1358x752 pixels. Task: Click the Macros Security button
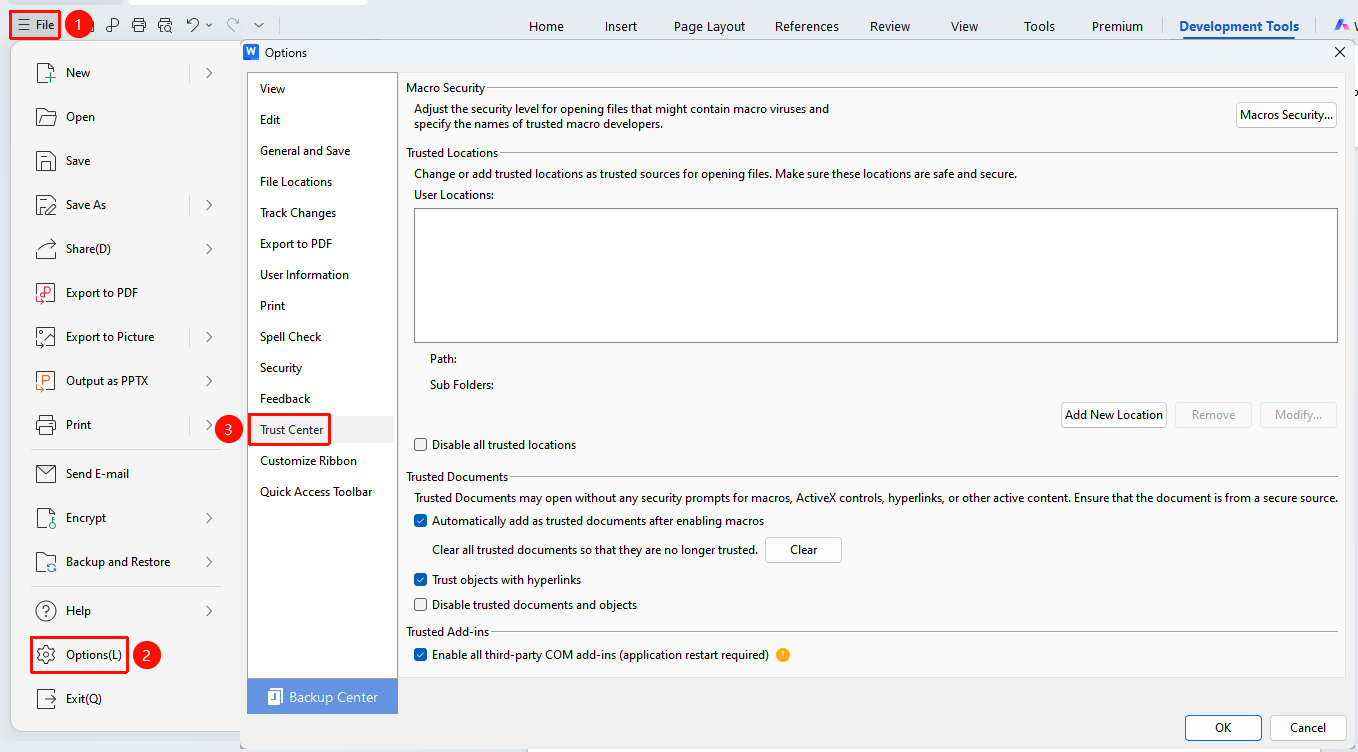(1287, 115)
